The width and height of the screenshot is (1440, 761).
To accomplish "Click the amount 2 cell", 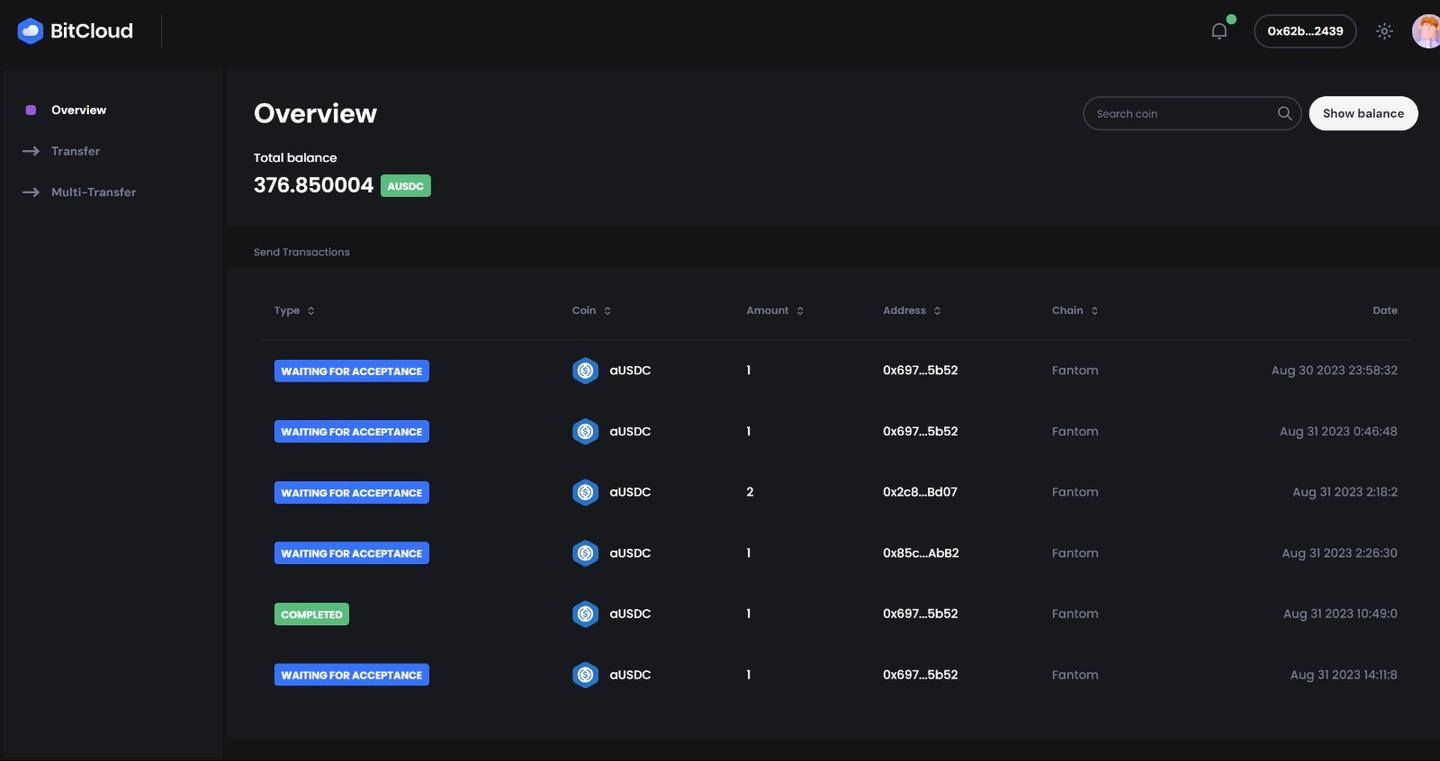I will (x=750, y=492).
